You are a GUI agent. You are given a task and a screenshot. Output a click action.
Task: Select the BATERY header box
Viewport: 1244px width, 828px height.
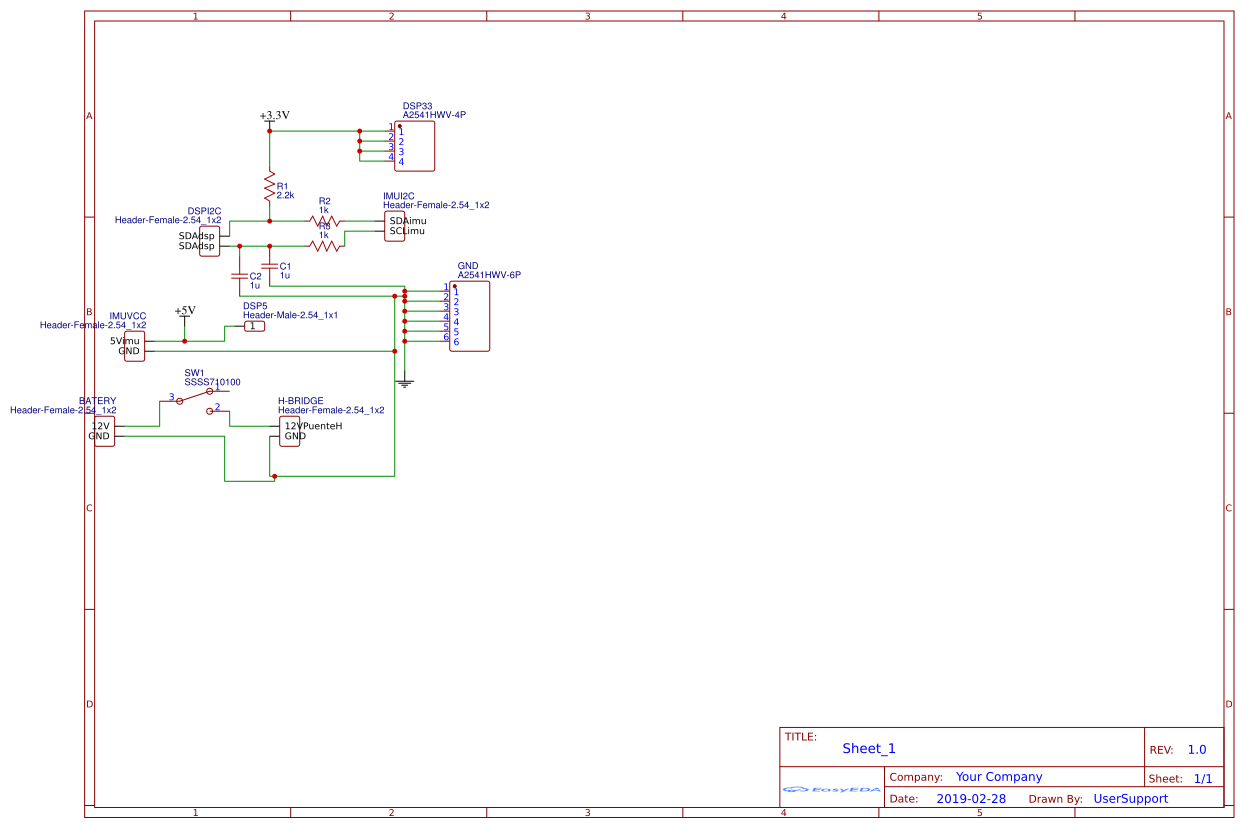point(104,431)
